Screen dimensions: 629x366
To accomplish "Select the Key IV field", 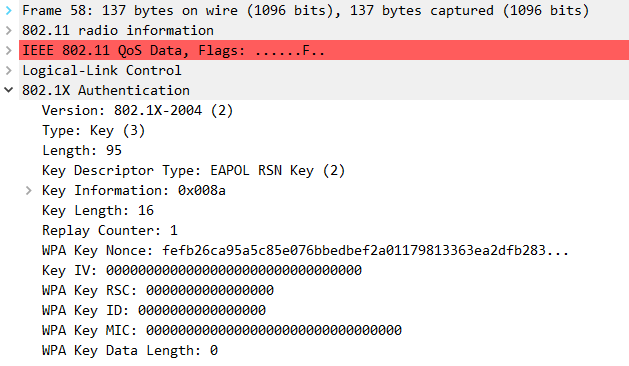I will point(202,270).
